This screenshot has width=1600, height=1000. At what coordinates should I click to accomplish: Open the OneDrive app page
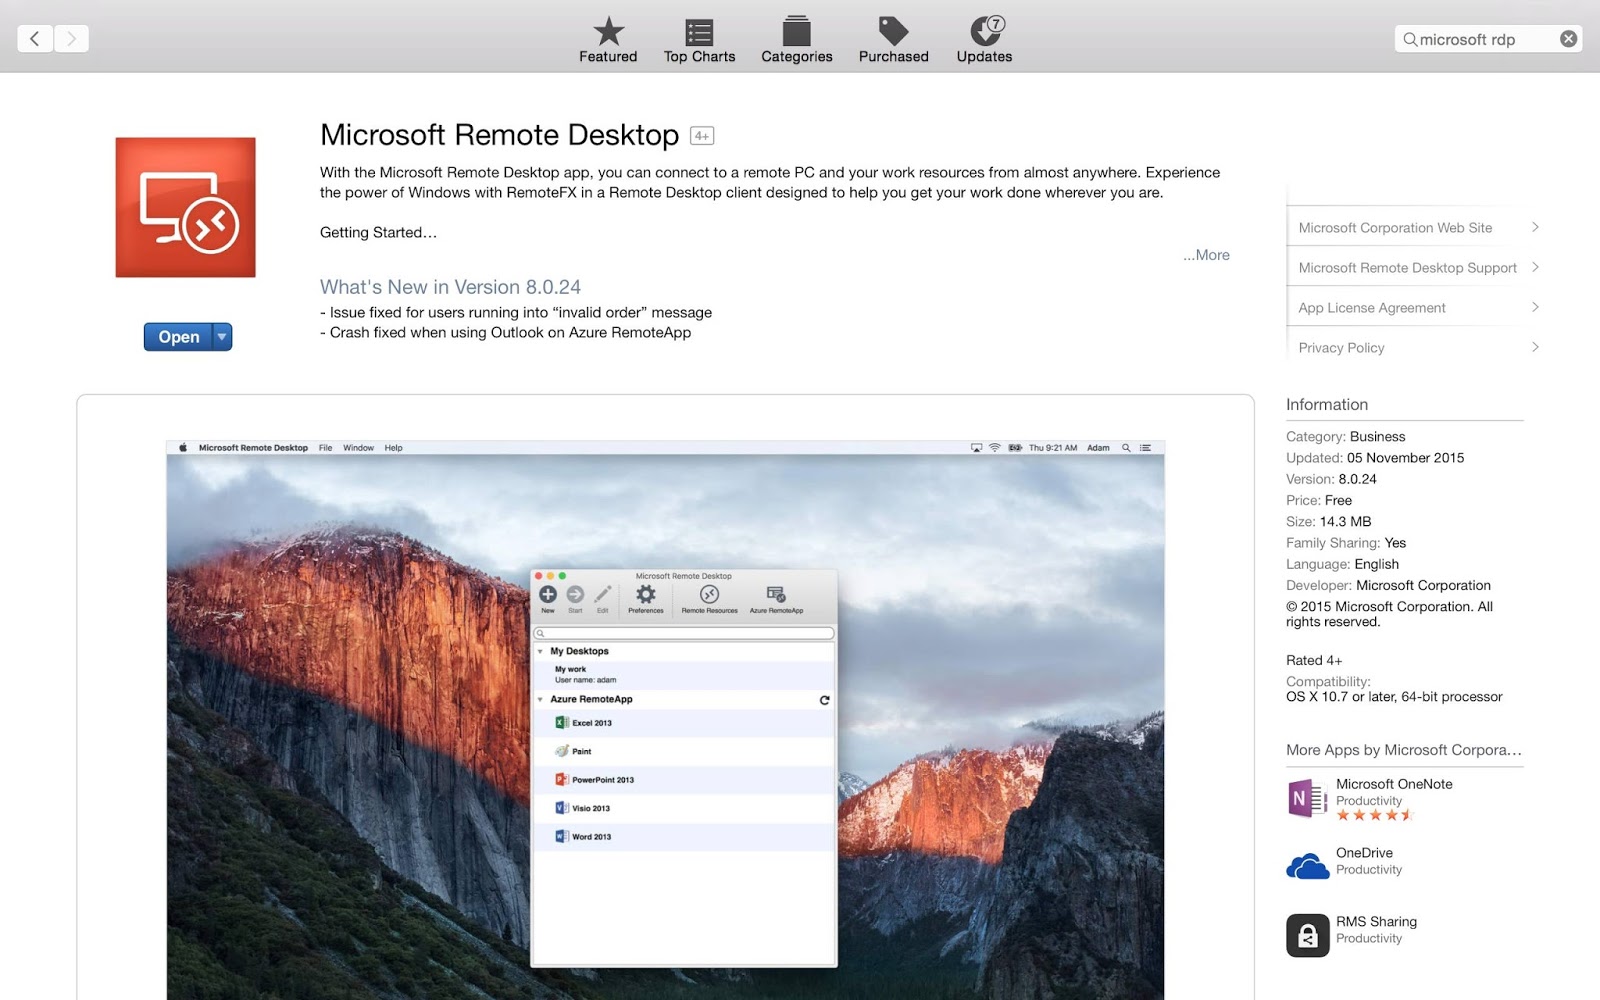click(1364, 853)
